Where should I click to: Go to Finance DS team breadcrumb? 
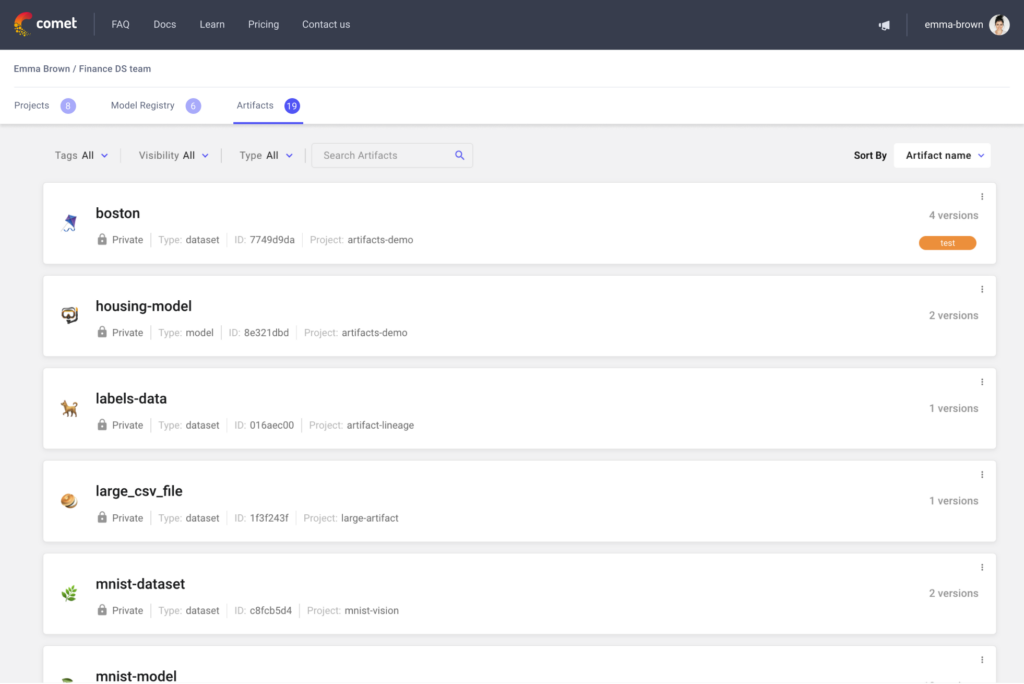coord(115,69)
